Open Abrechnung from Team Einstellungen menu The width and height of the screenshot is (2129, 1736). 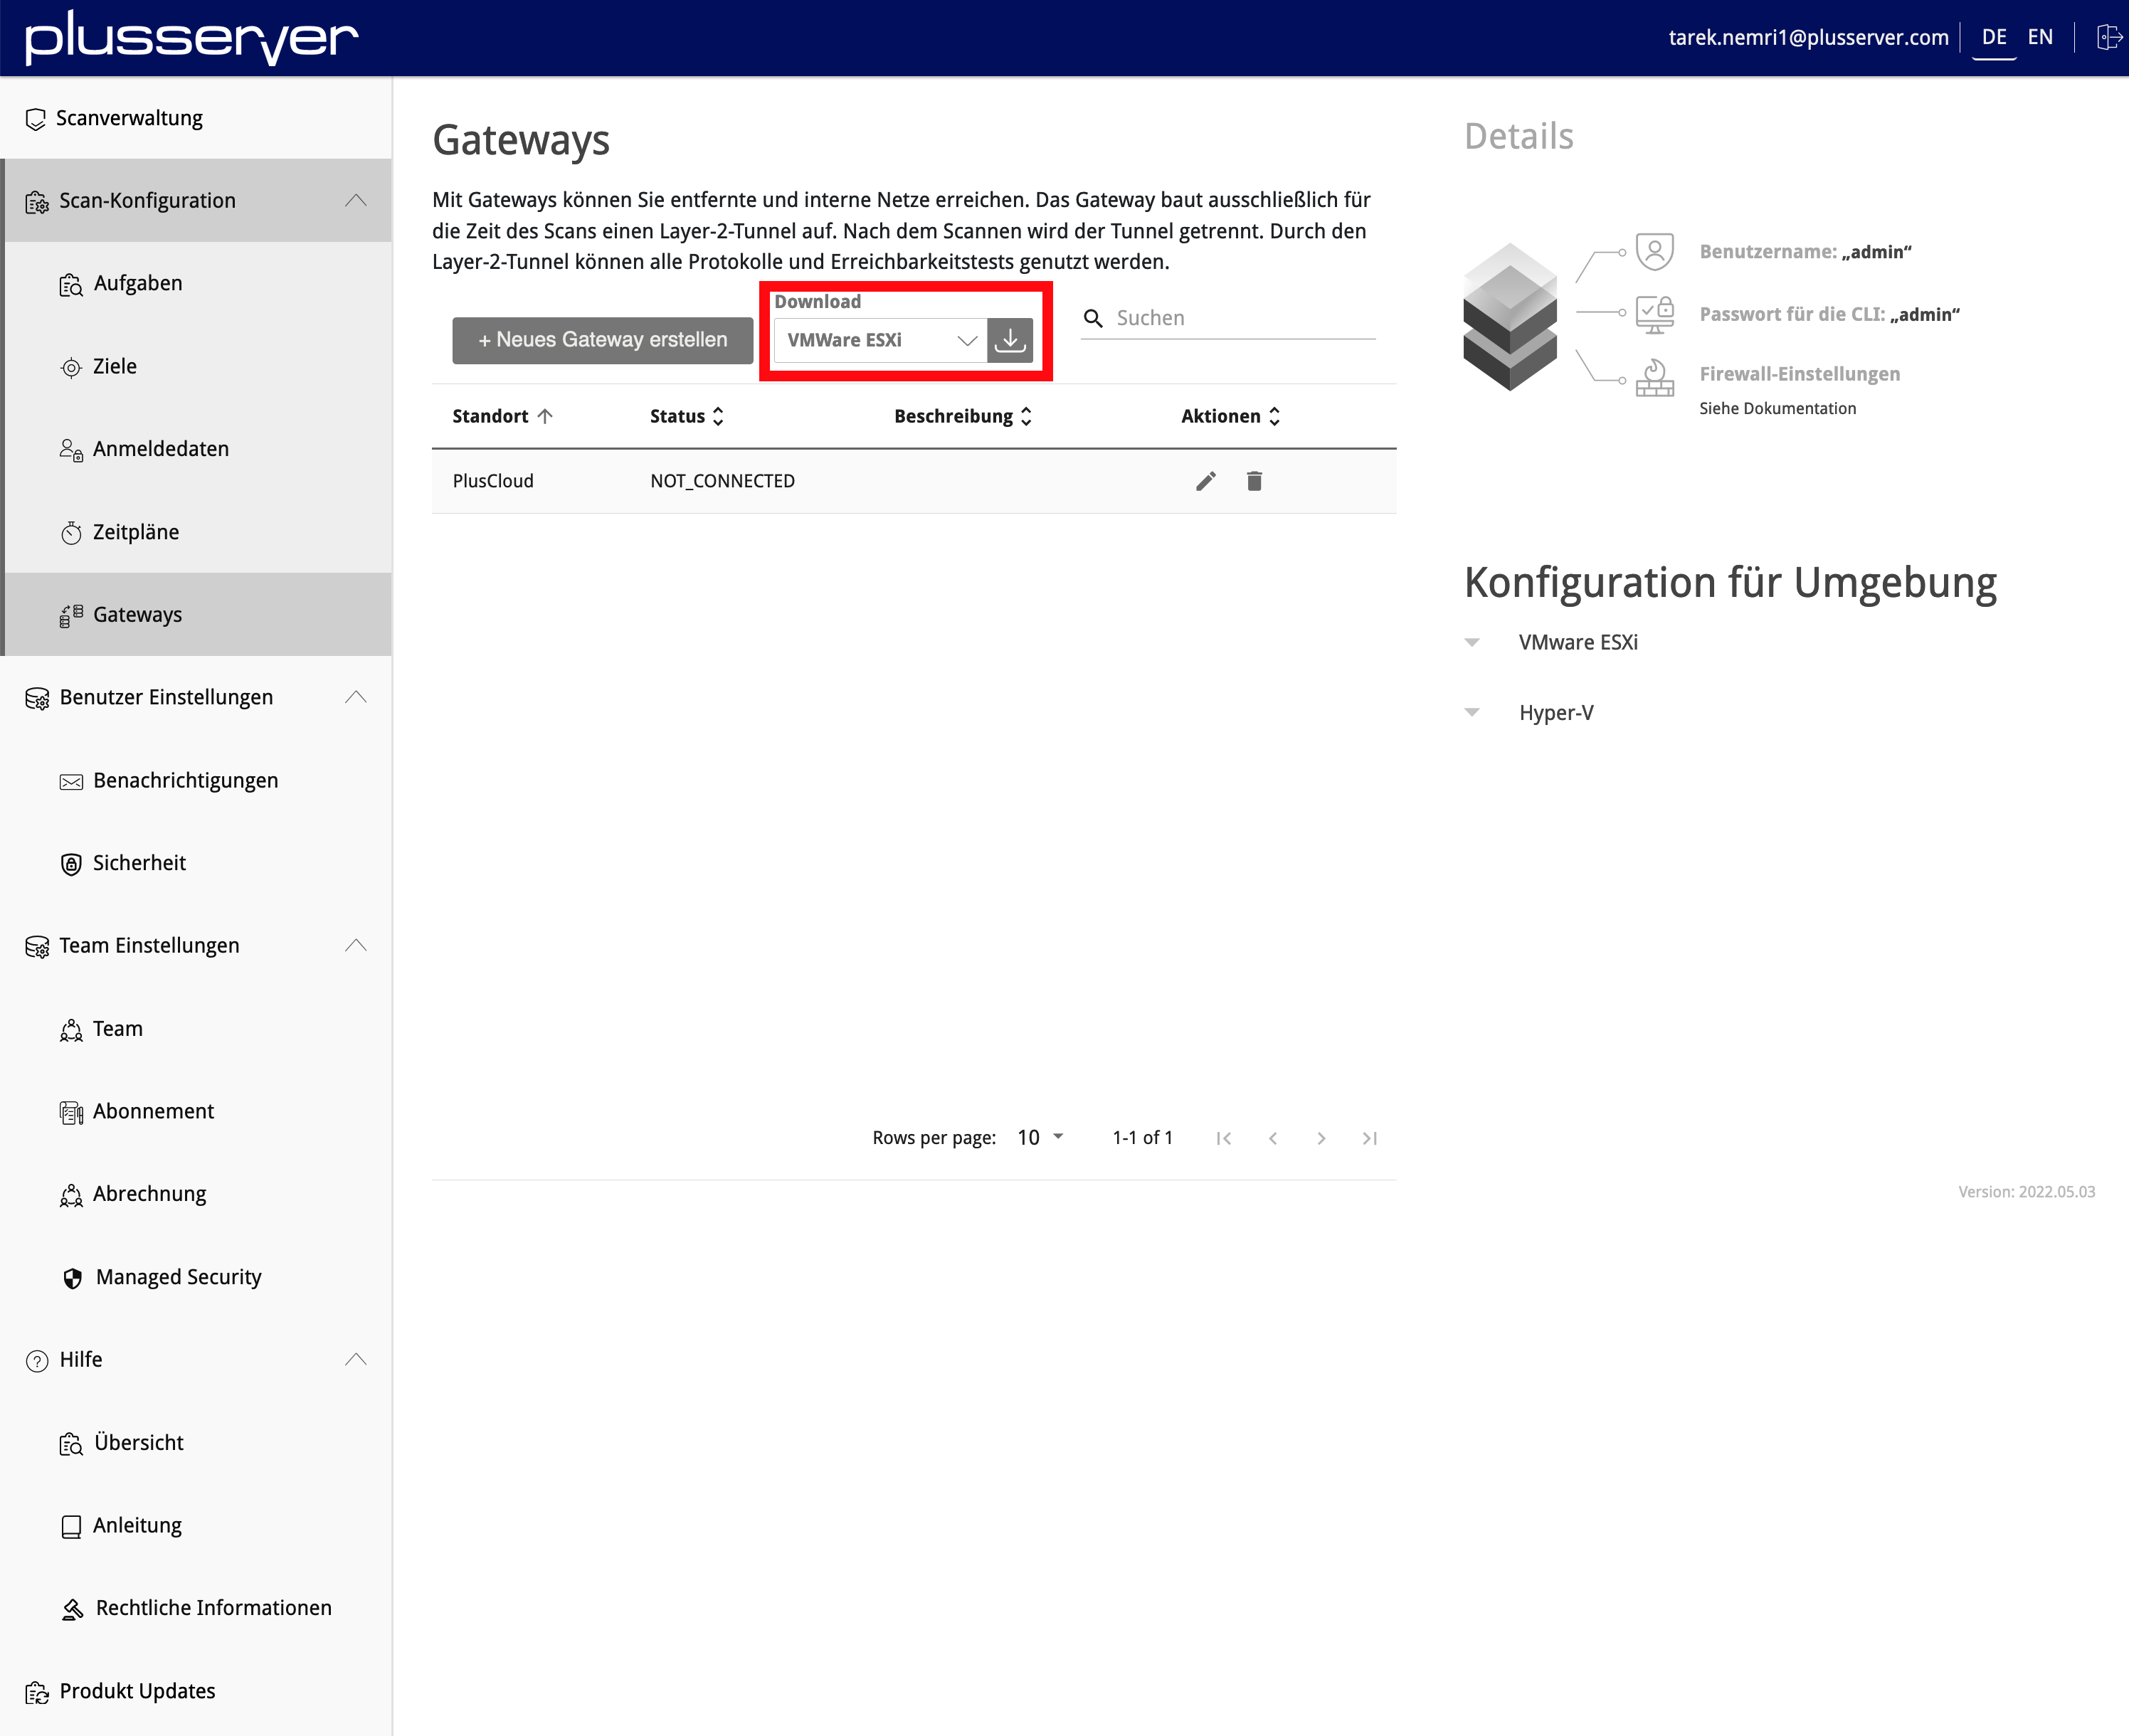(150, 1193)
